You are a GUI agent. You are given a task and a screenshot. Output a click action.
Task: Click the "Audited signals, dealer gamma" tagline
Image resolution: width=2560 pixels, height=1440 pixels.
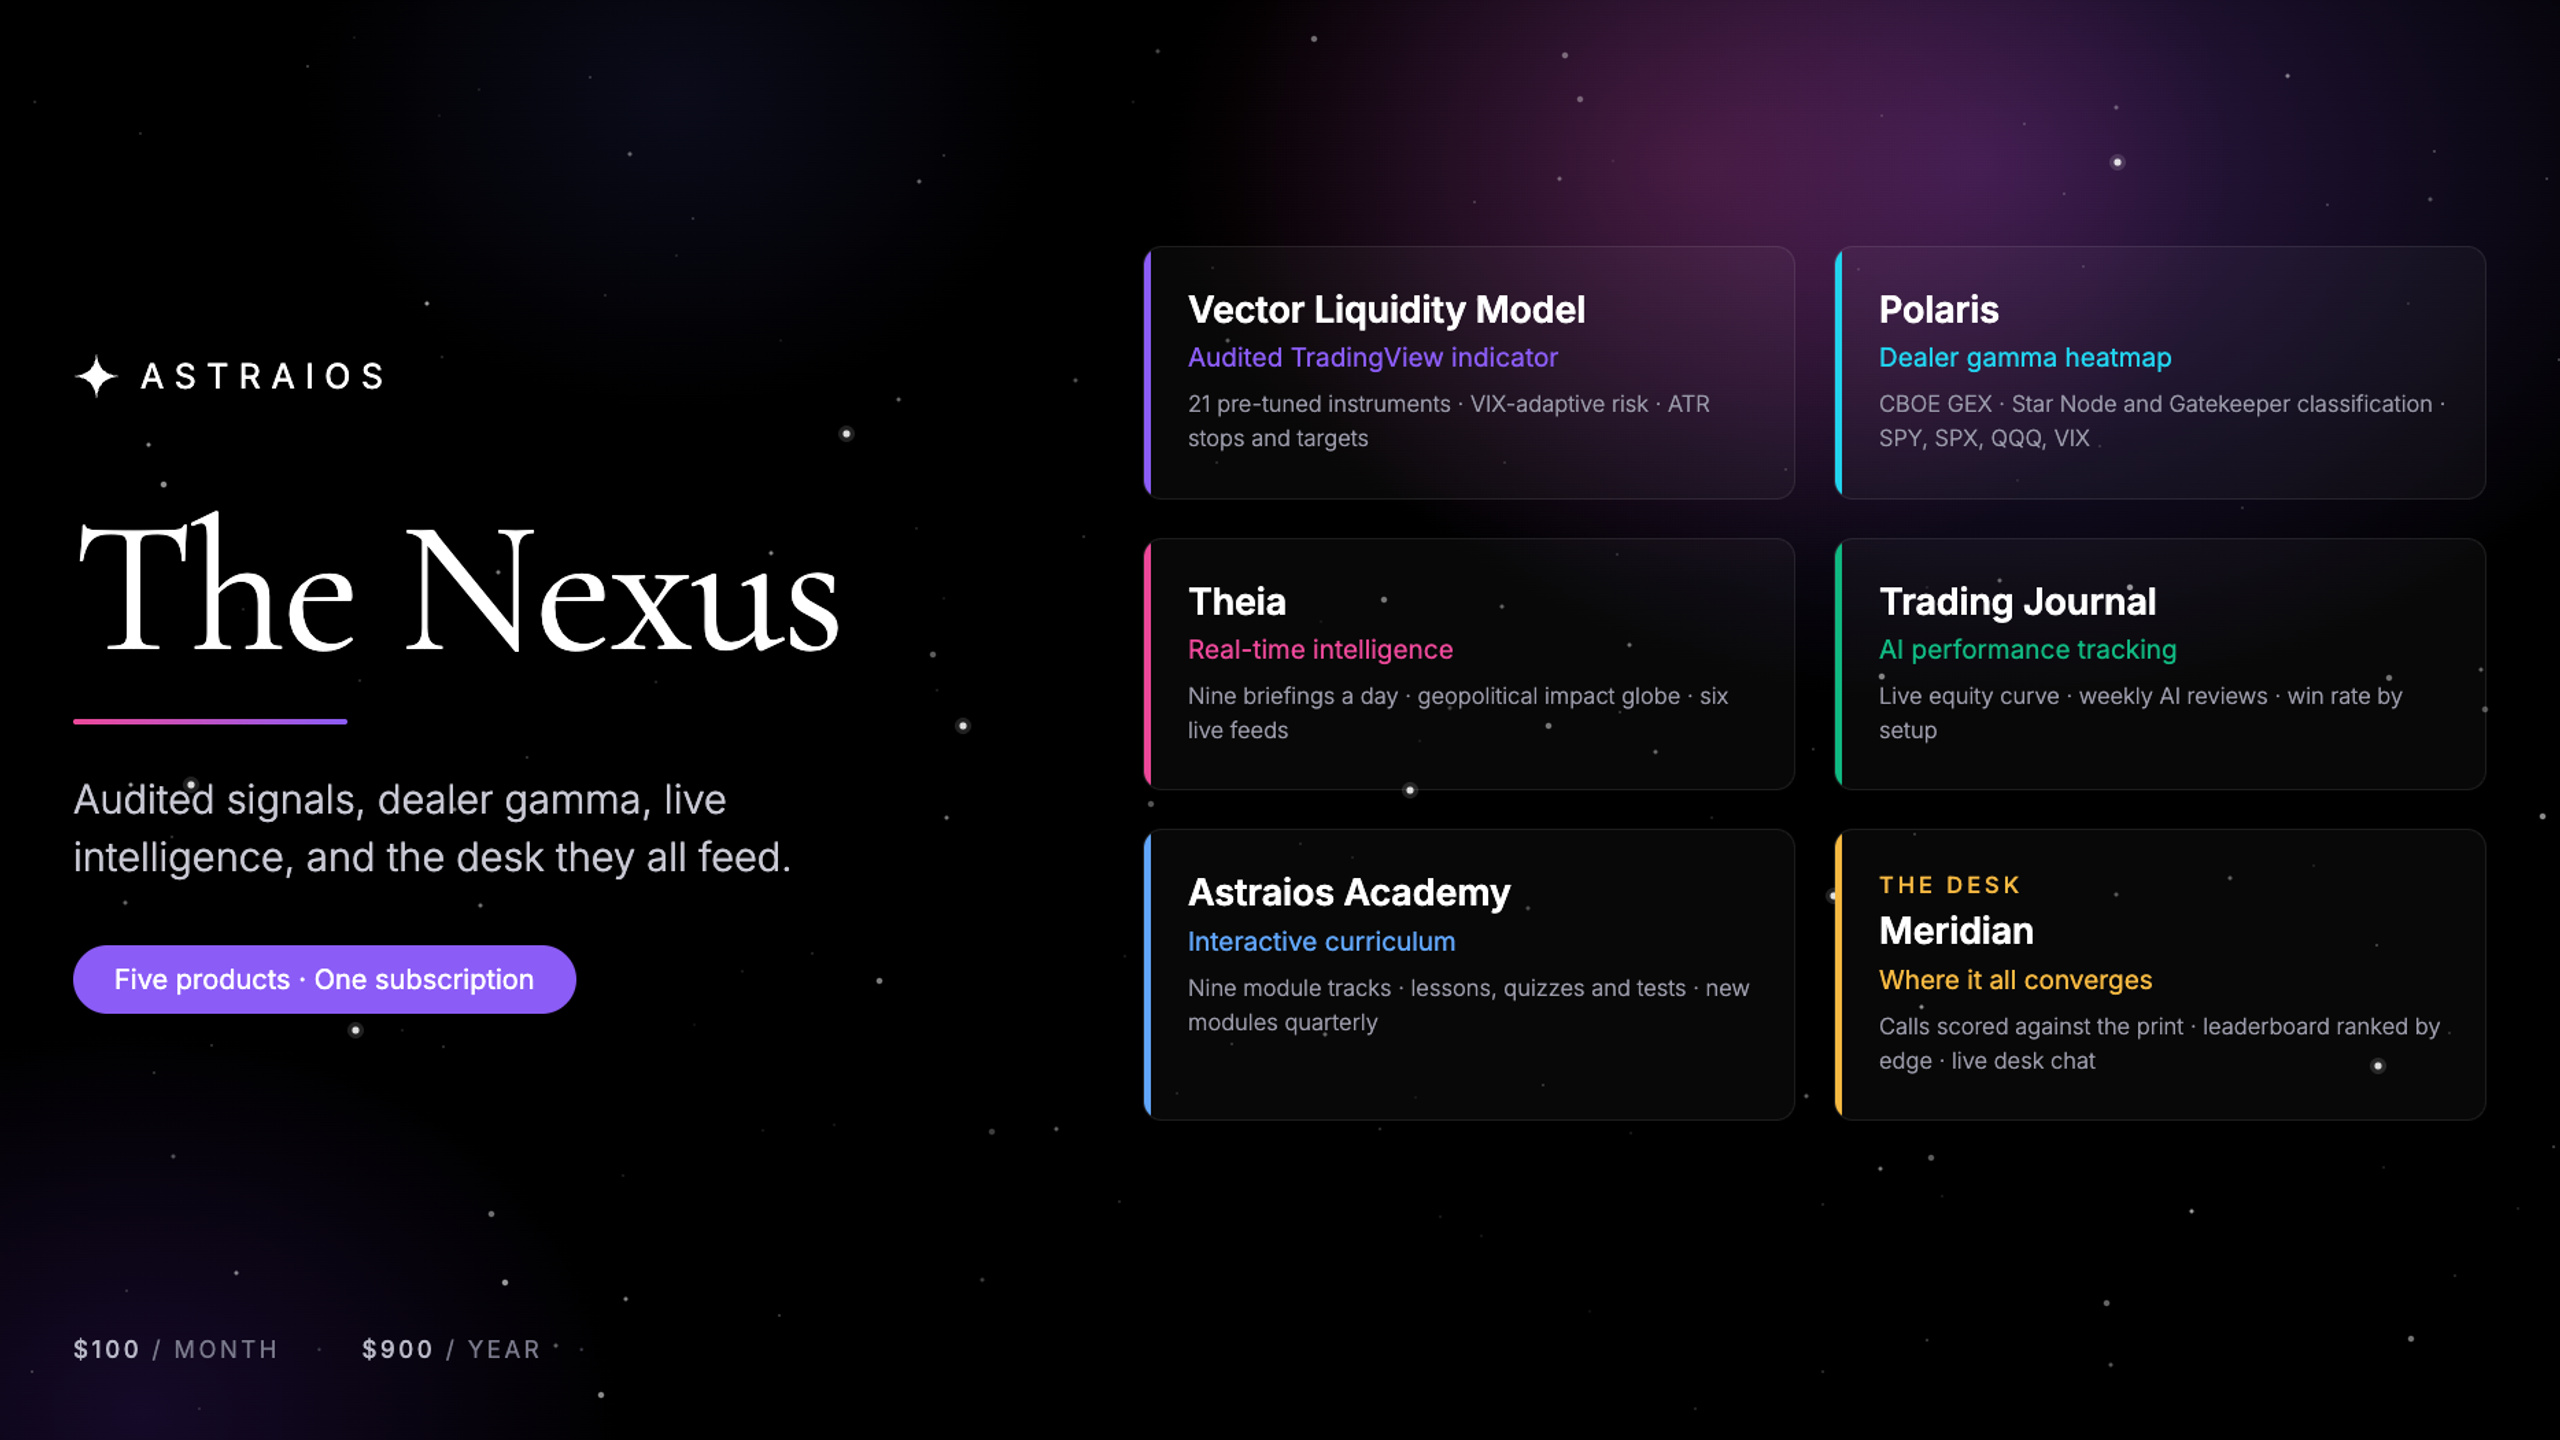click(x=432, y=828)
